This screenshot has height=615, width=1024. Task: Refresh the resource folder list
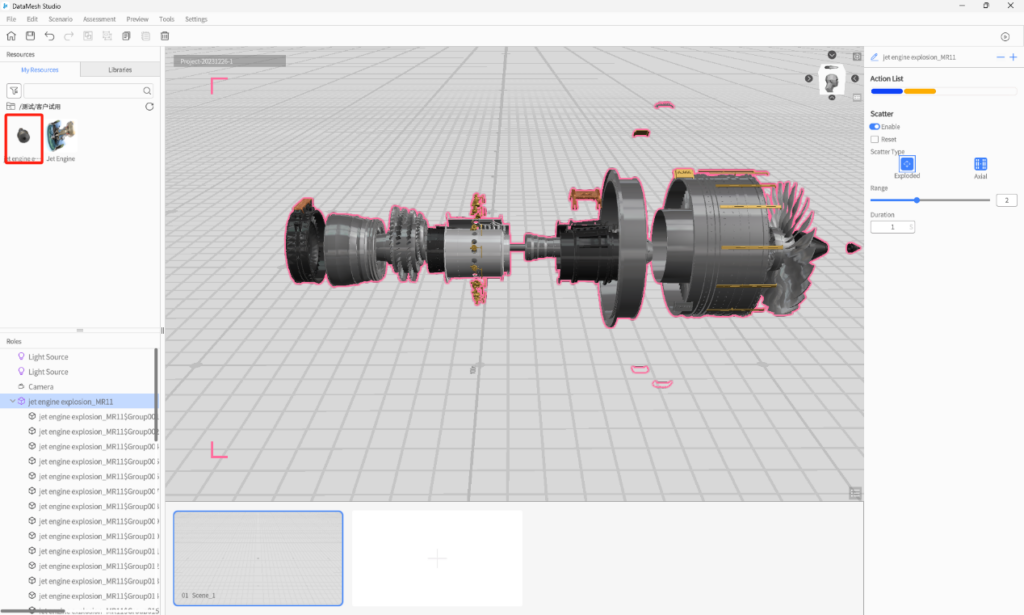(x=150, y=106)
